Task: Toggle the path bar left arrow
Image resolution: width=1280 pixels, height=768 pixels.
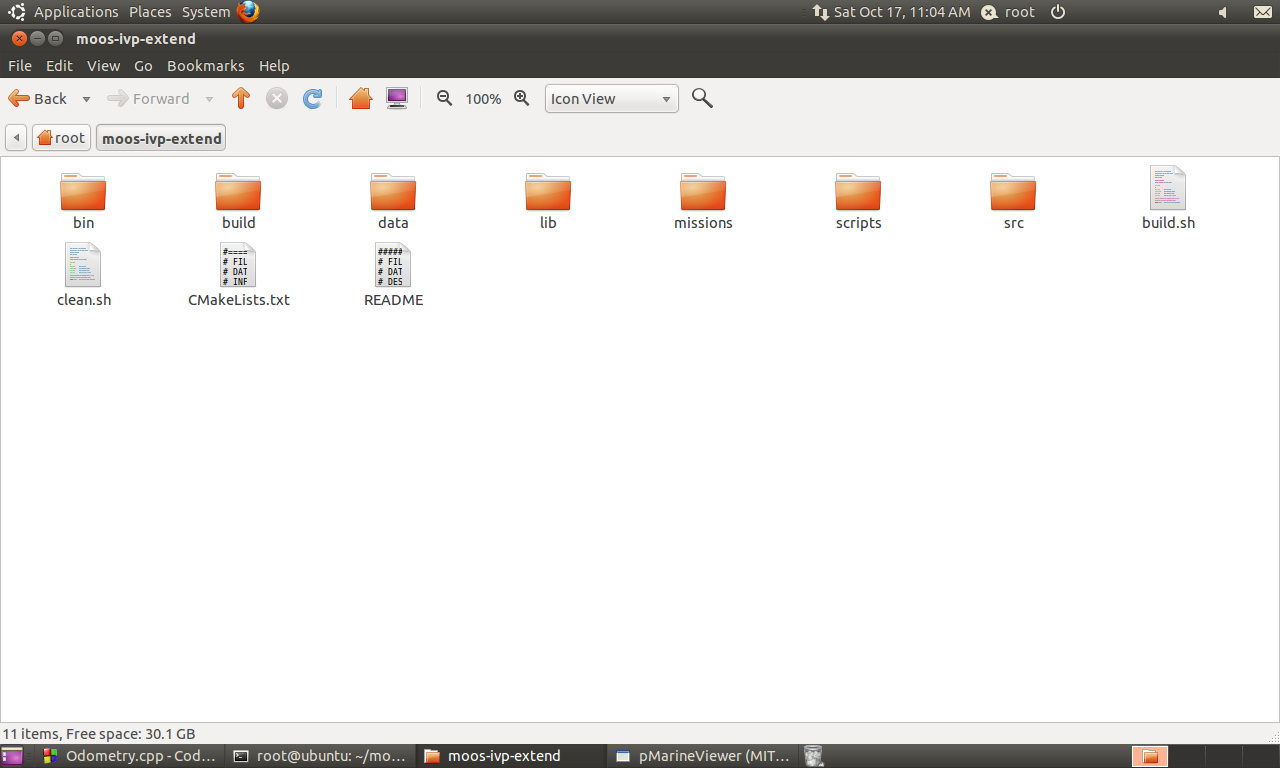Action: pos(16,138)
